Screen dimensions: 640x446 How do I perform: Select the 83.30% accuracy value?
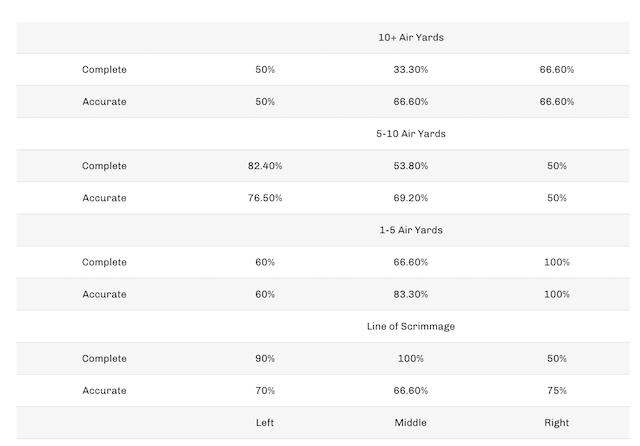tap(410, 294)
